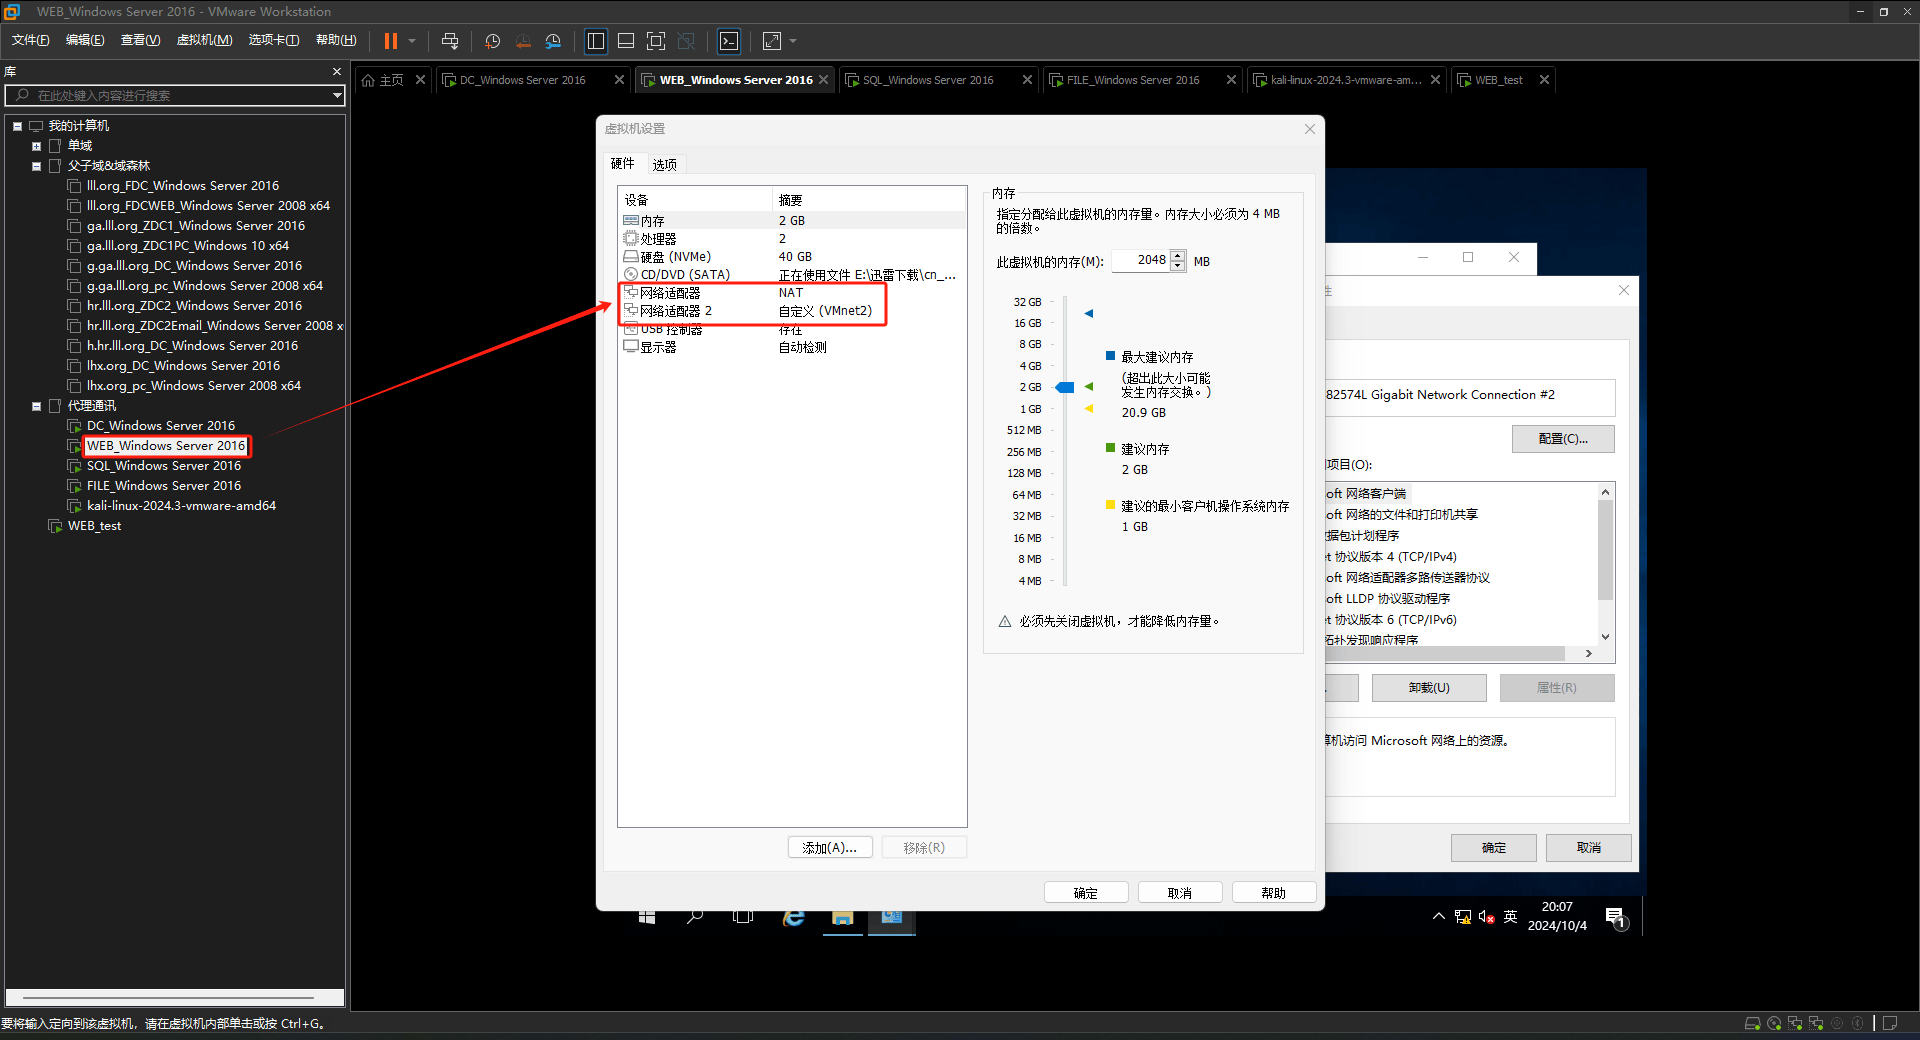Click 配置(C)... in the background properties window
This screenshot has height=1040, width=1920.
coord(1563,439)
